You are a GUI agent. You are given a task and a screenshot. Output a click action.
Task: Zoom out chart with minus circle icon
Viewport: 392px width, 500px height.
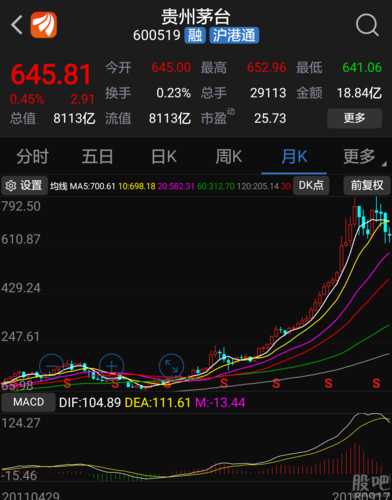coord(51,366)
